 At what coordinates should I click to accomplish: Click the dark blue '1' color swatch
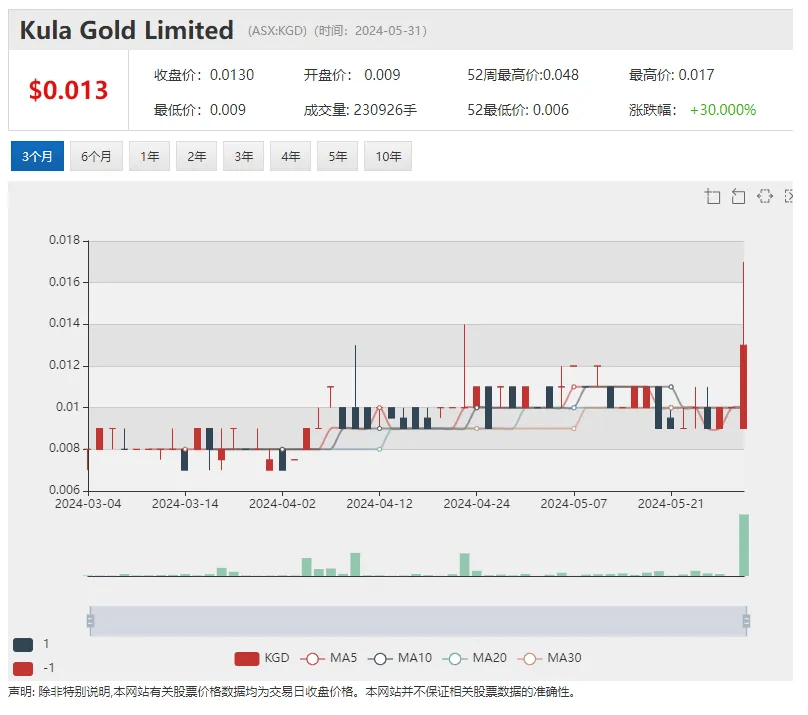pyautogui.click(x=23, y=644)
